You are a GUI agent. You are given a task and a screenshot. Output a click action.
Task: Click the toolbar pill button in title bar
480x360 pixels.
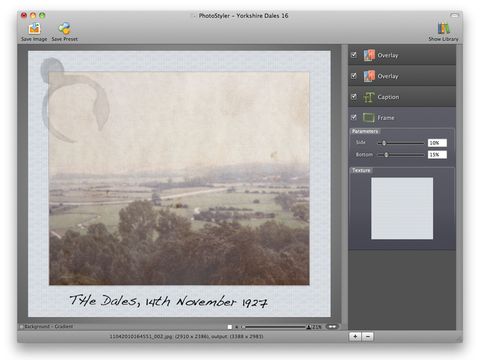coord(455,15)
